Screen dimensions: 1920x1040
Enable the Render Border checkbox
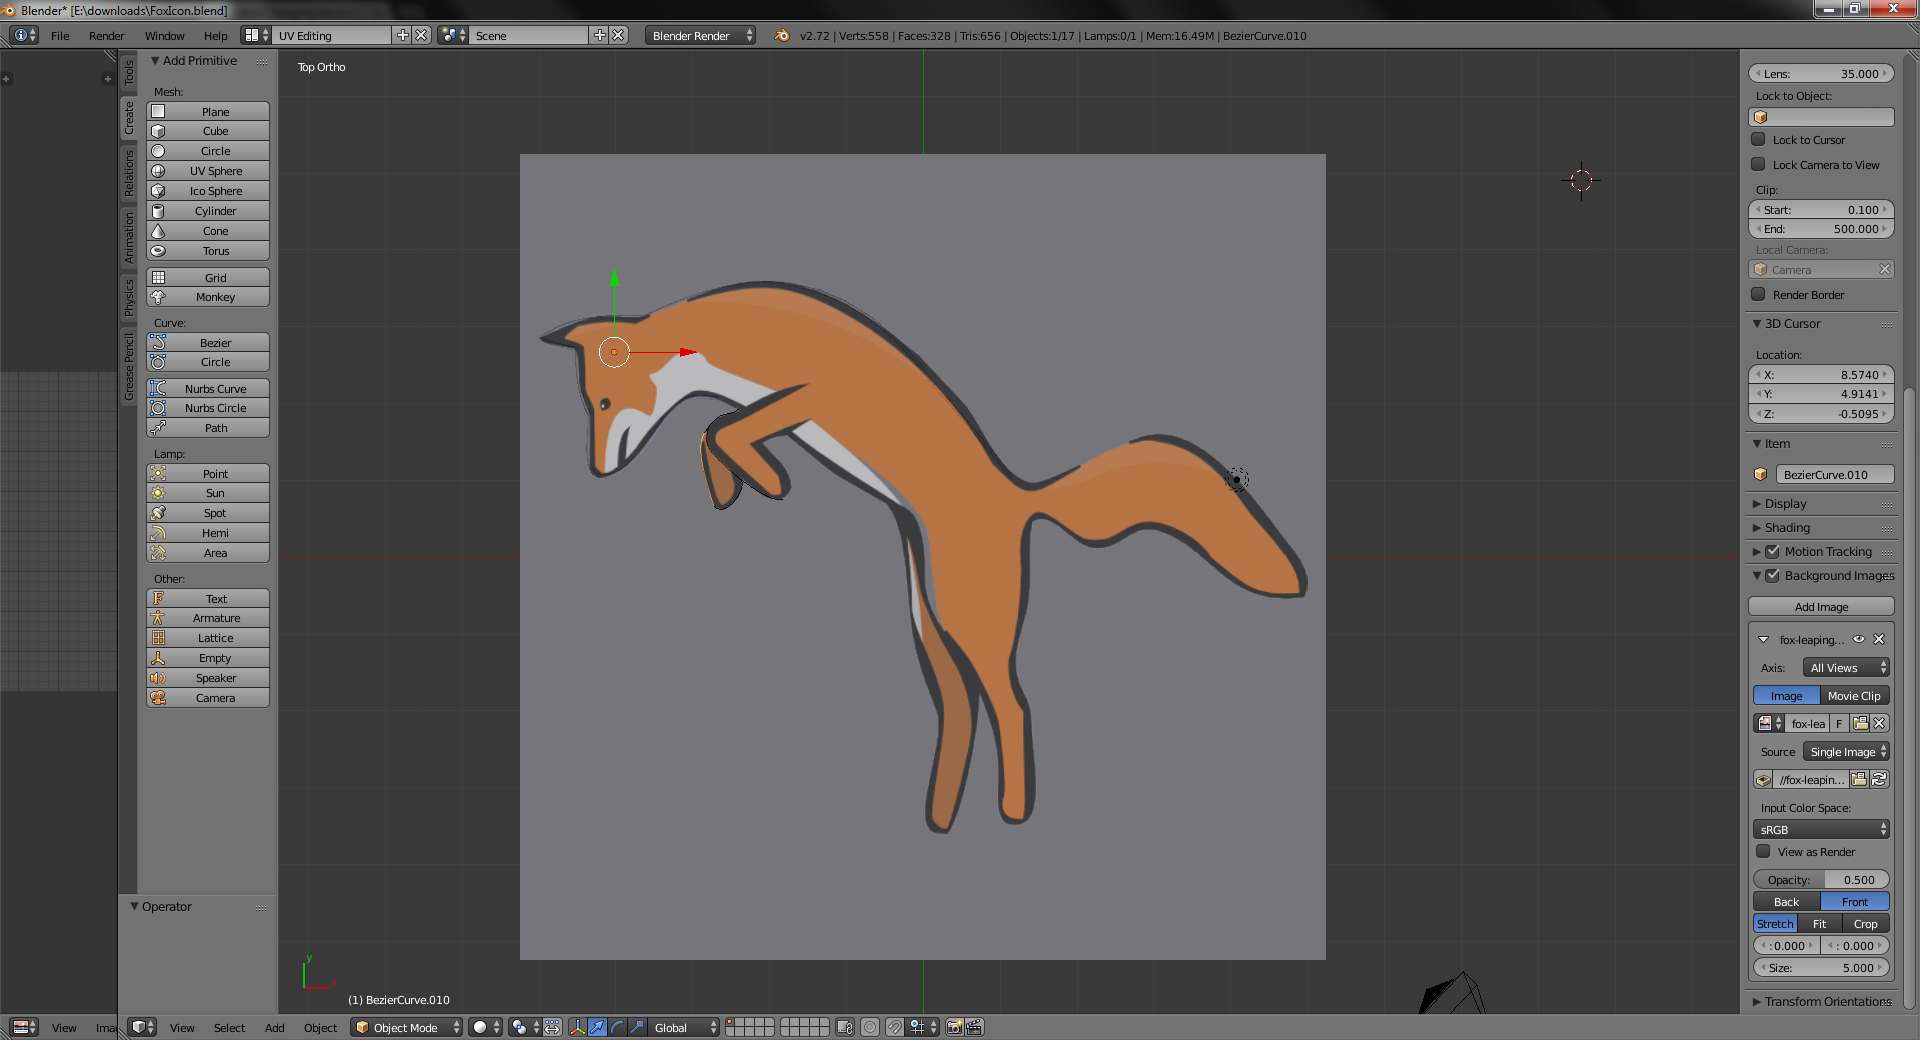pyautogui.click(x=1758, y=295)
